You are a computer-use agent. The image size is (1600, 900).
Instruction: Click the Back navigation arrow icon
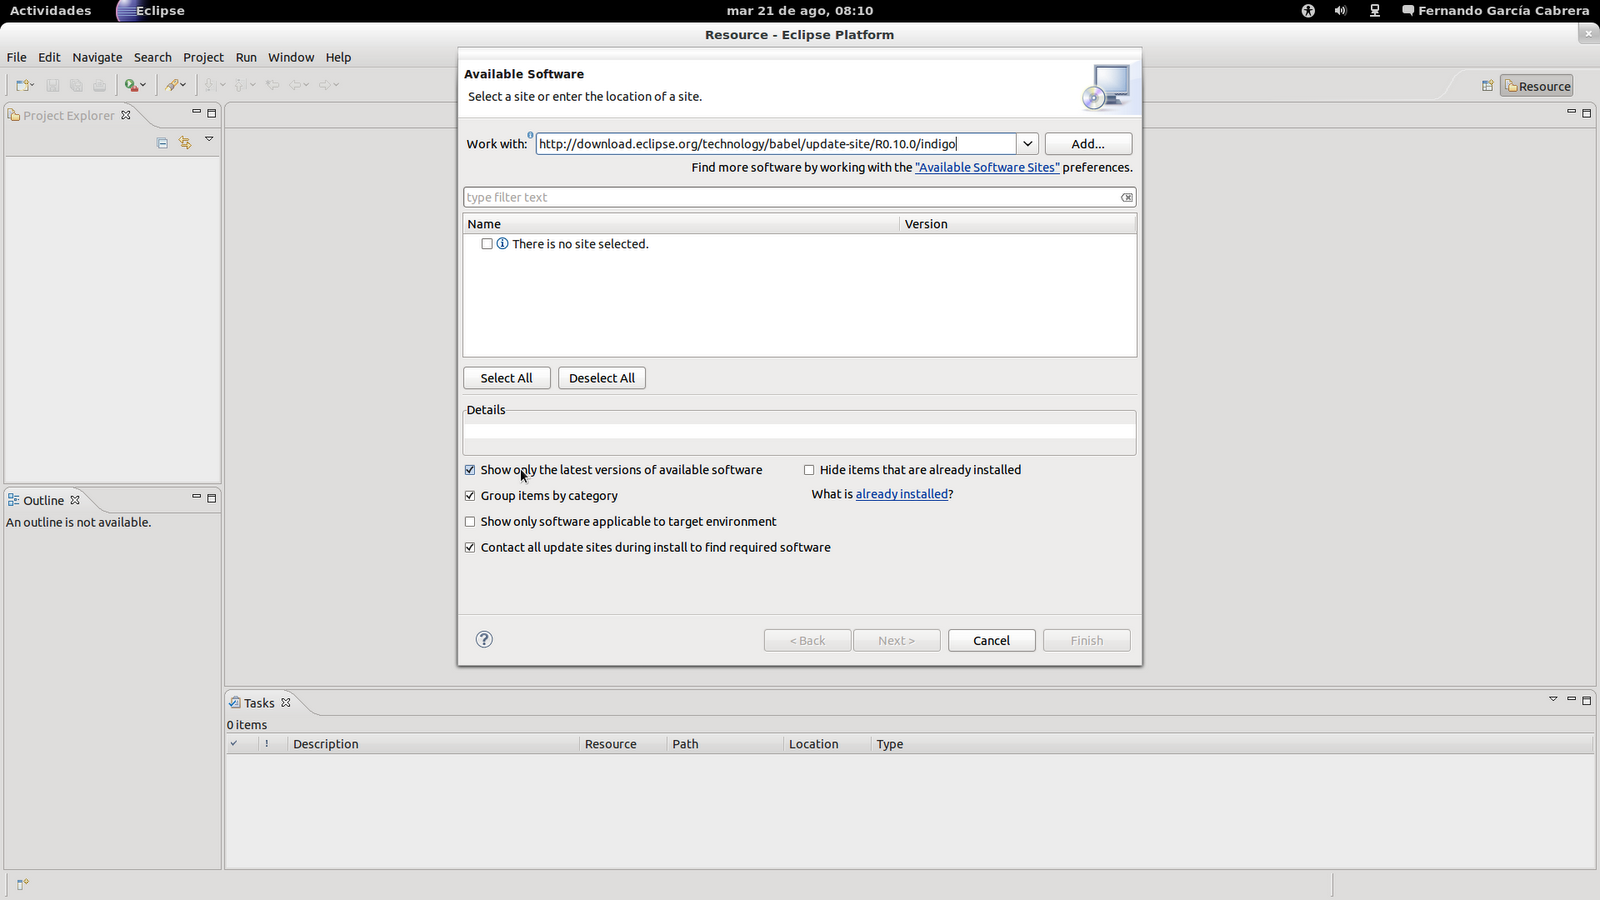click(295, 85)
